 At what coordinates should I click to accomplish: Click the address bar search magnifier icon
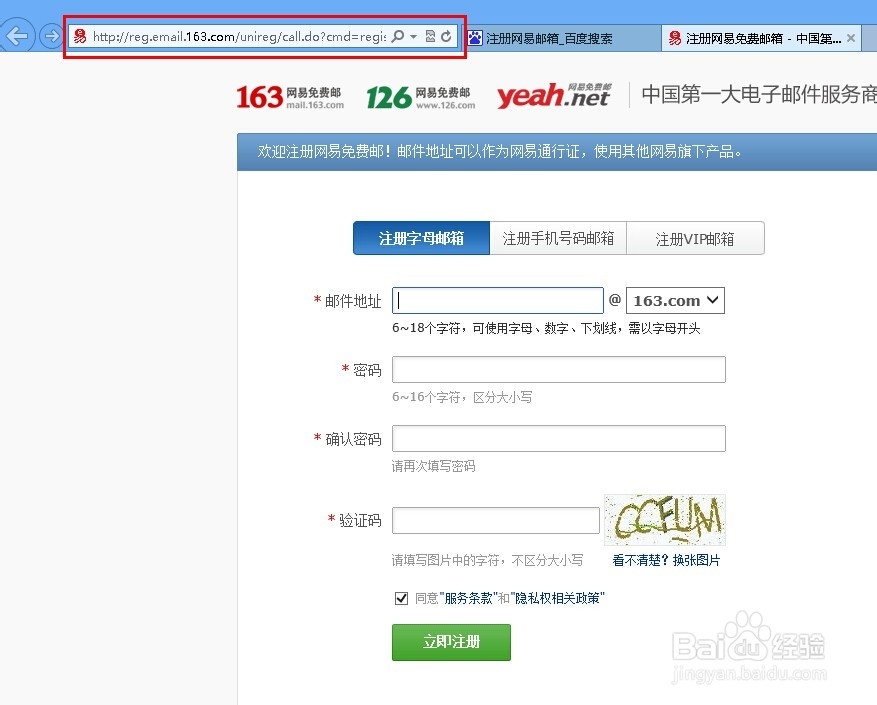pos(398,36)
